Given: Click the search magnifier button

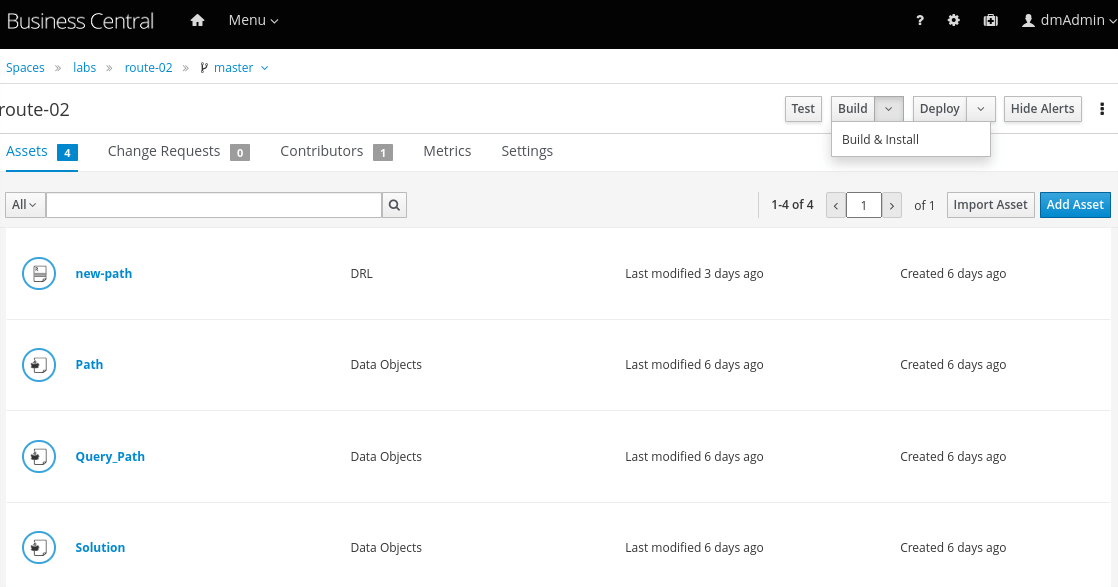Looking at the screenshot, I should click(x=394, y=205).
